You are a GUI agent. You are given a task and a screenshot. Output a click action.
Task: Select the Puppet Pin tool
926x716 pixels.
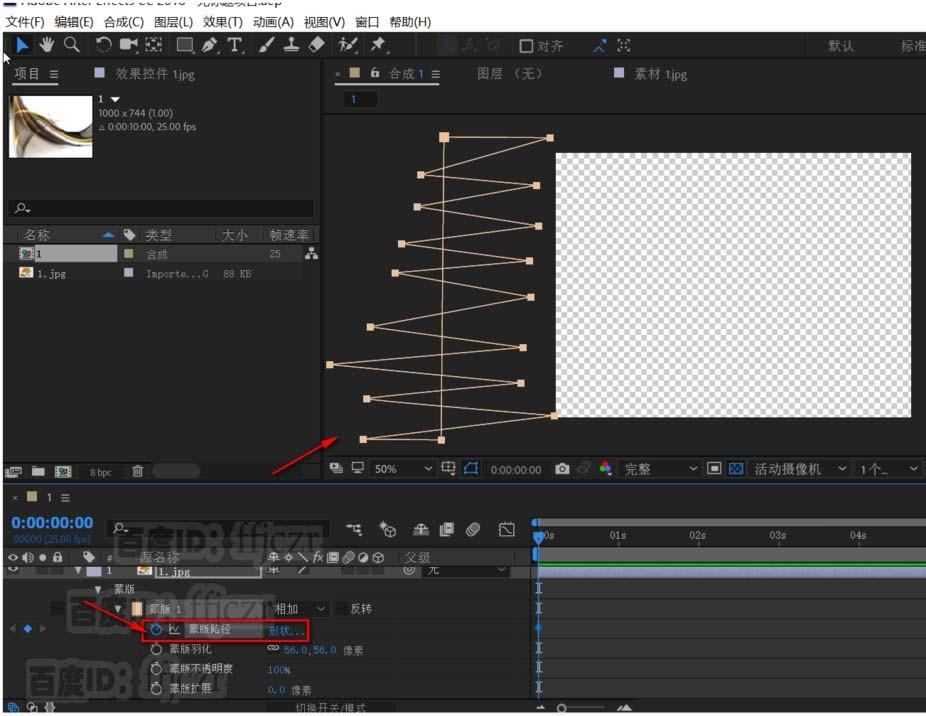pyautogui.click(x=378, y=45)
